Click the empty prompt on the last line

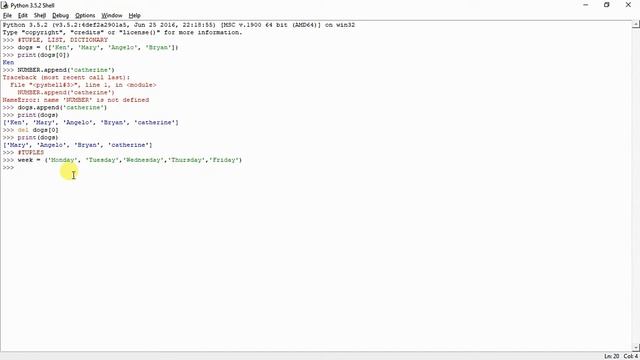pos(8,168)
